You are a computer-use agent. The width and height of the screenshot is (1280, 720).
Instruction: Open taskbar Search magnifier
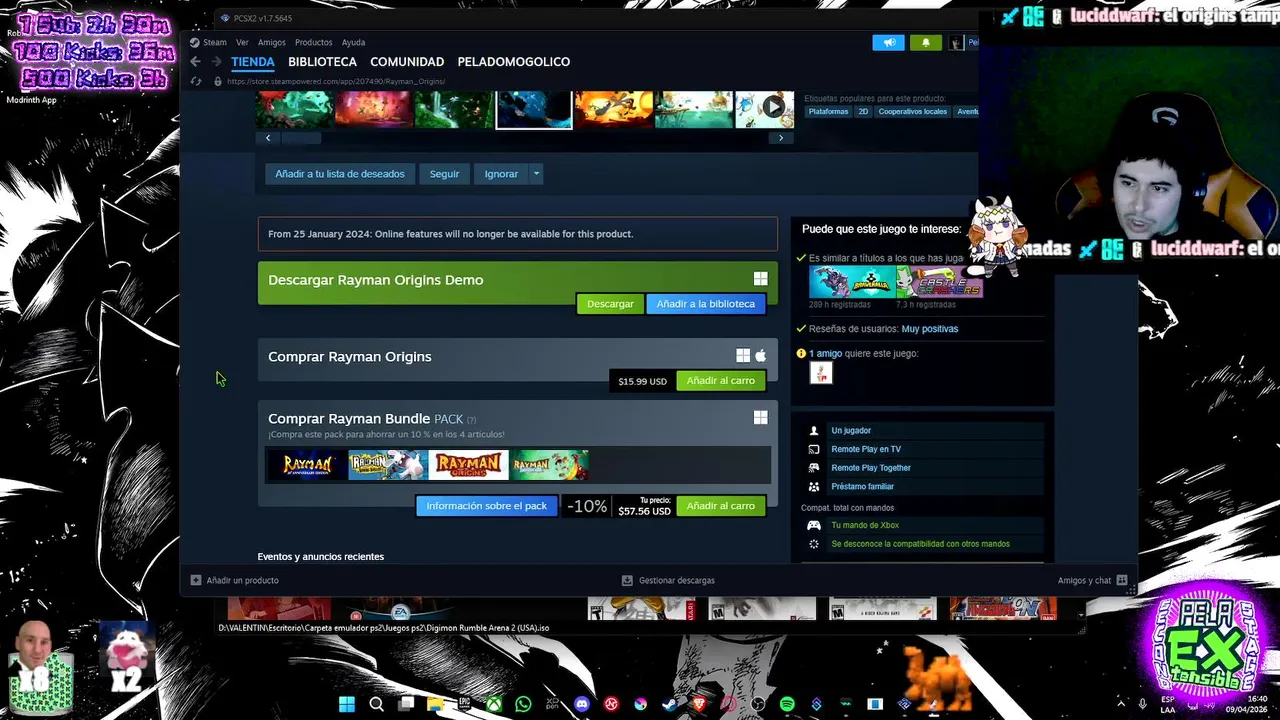point(376,704)
